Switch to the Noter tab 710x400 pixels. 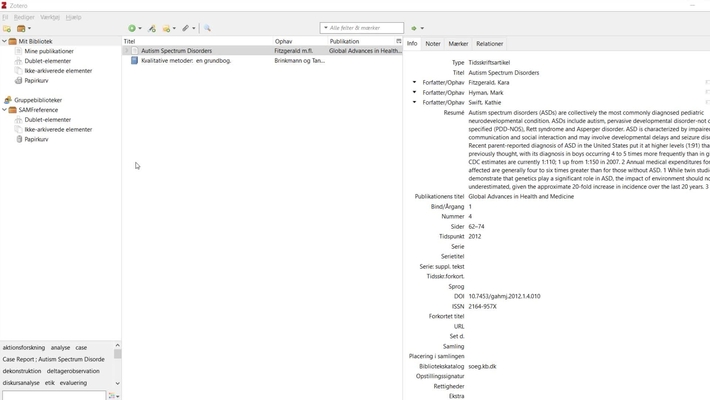coord(433,43)
